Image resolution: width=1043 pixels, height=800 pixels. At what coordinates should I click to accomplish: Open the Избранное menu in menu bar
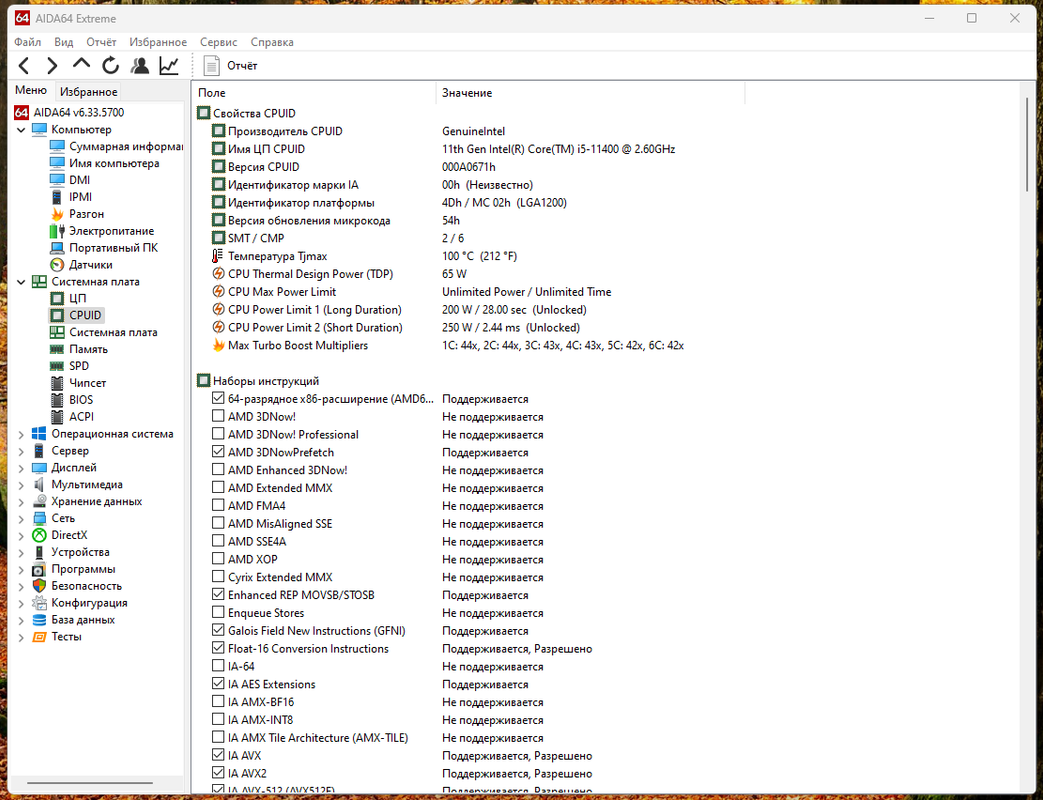click(x=158, y=42)
